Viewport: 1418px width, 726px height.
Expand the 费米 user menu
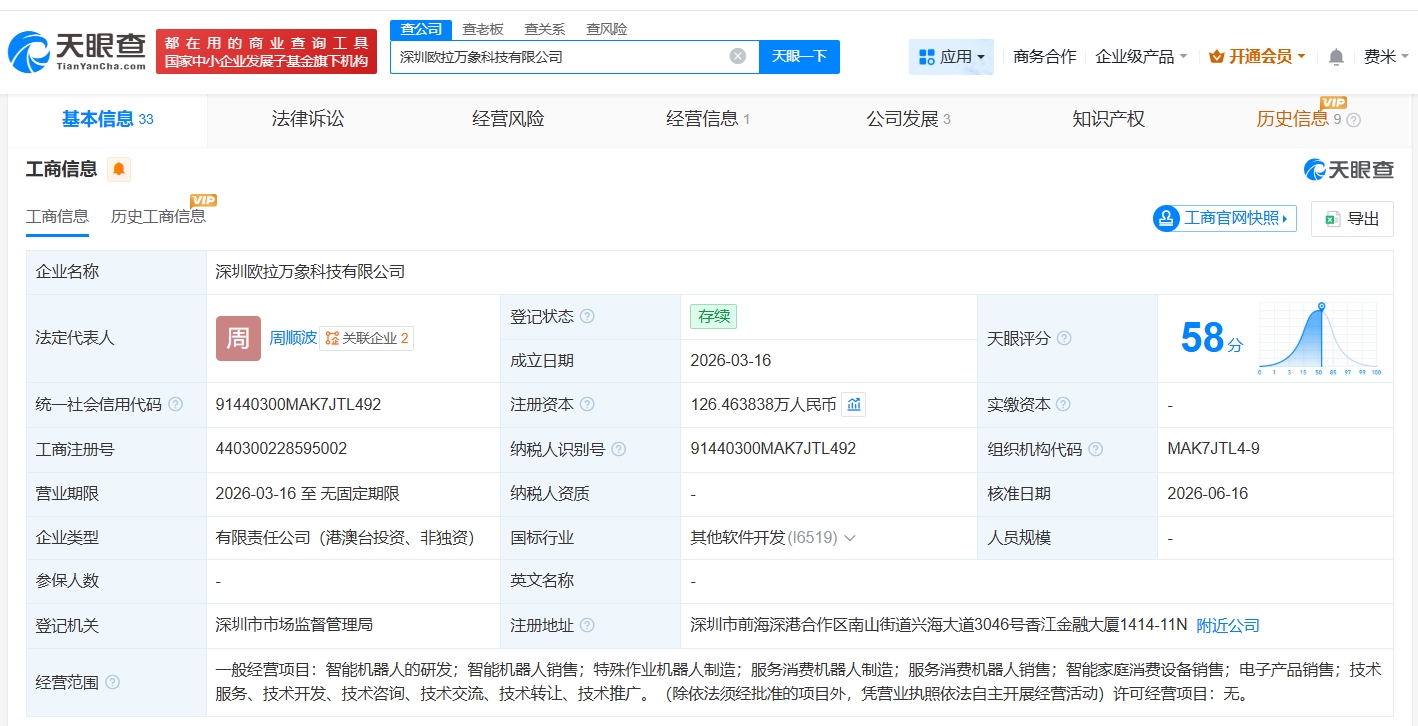[1386, 57]
